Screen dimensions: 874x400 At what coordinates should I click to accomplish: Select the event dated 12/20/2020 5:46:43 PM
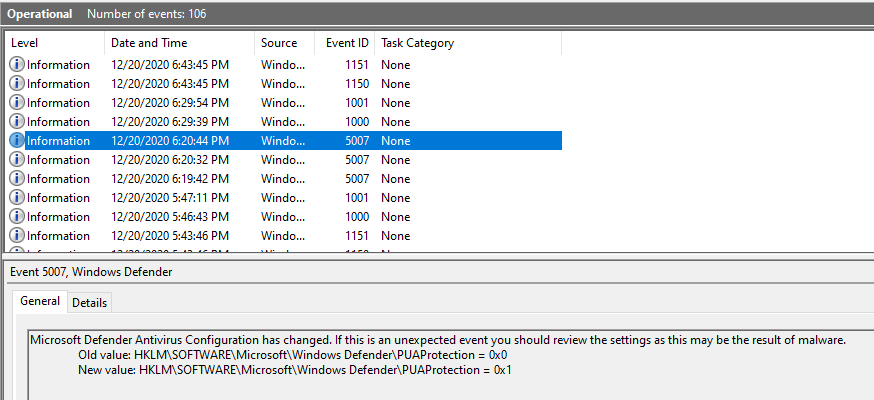[284, 216]
